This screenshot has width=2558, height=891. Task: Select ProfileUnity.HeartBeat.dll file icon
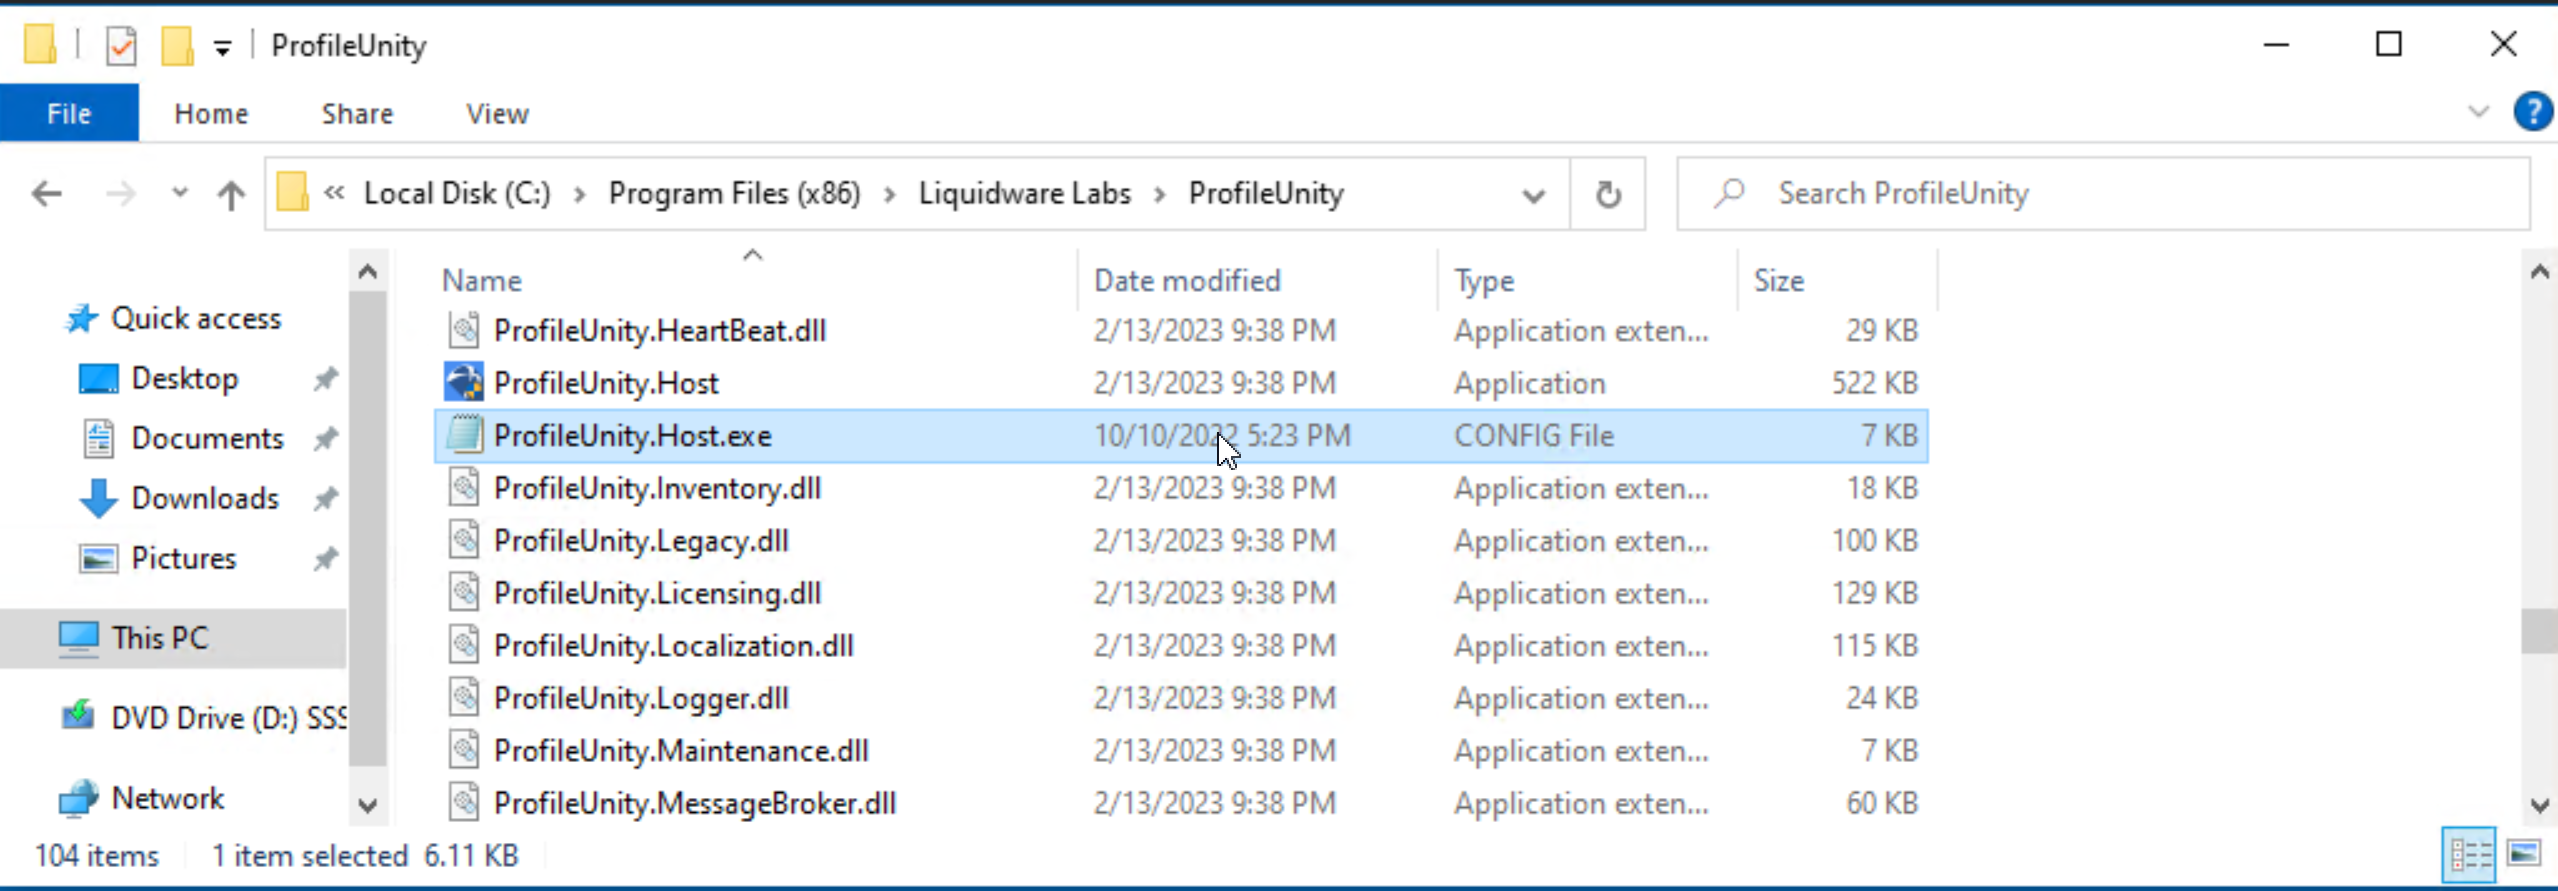(x=464, y=330)
